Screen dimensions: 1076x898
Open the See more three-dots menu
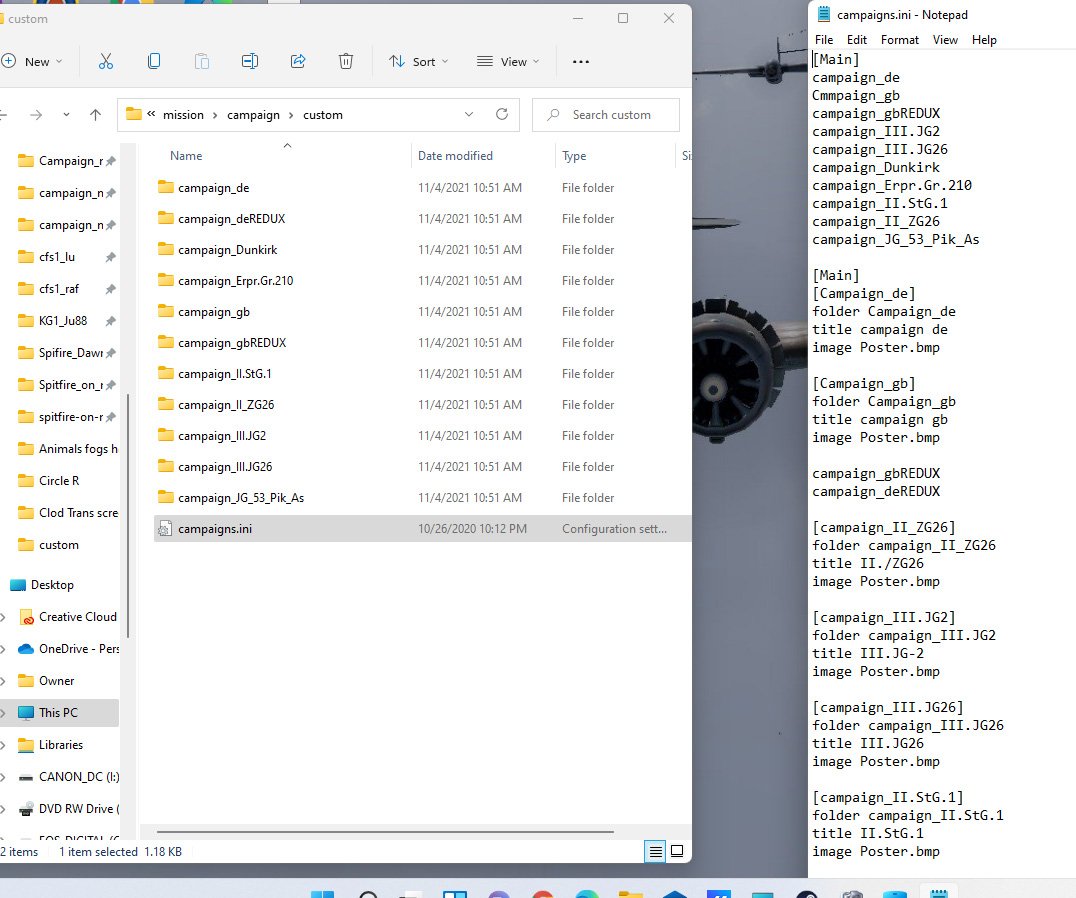pos(581,62)
